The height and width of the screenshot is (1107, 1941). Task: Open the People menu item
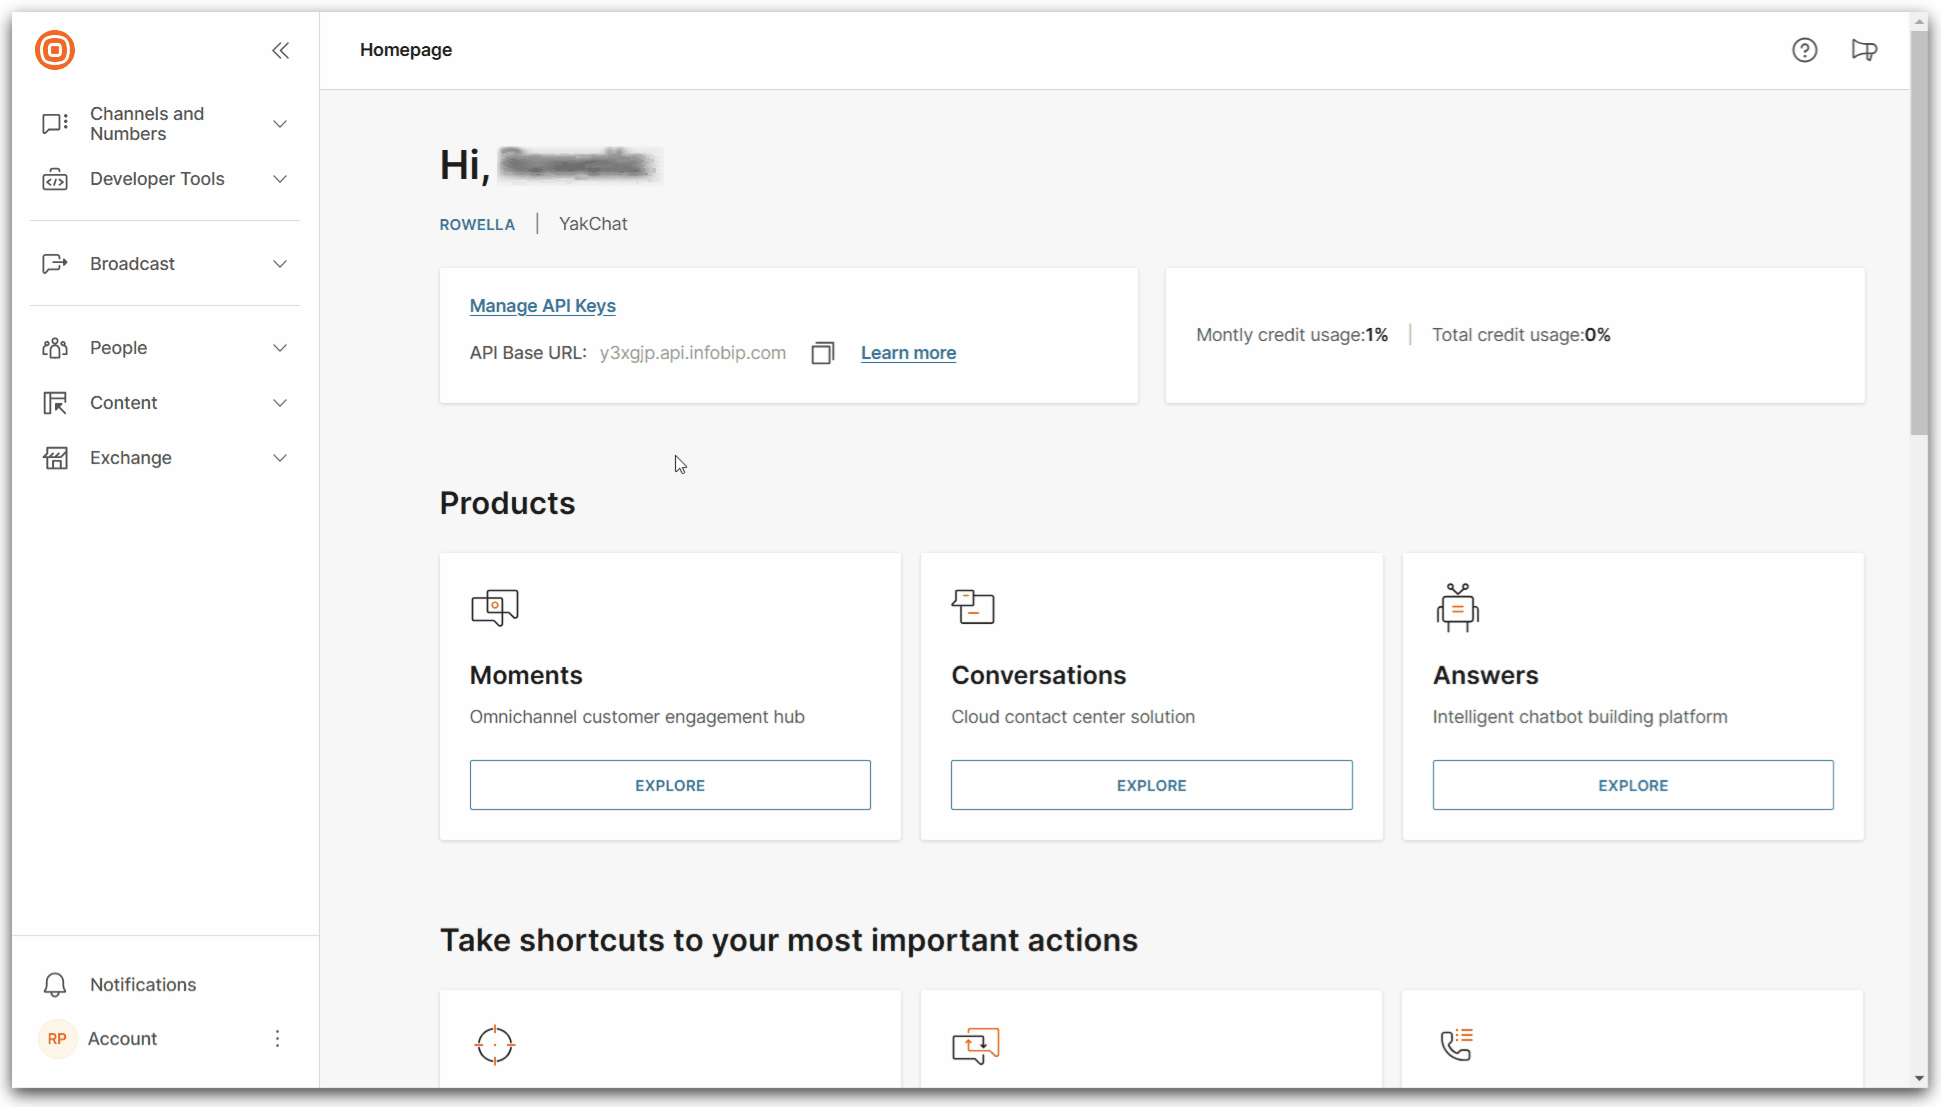(x=165, y=348)
